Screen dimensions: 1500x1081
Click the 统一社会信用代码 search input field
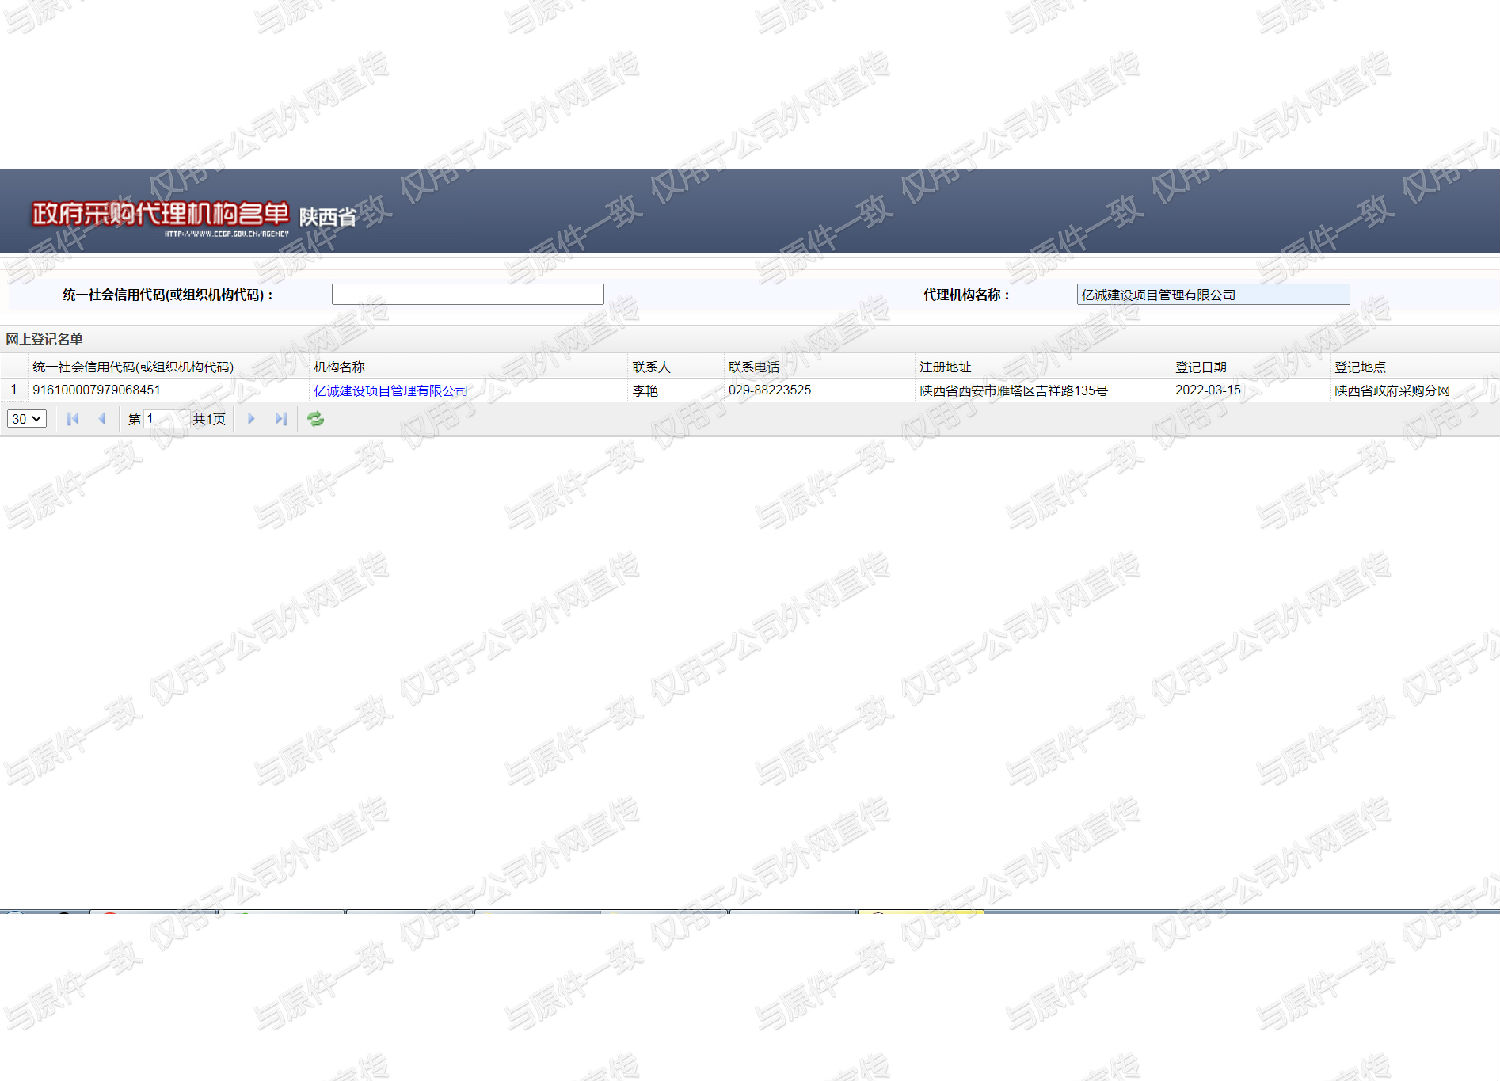click(467, 294)
